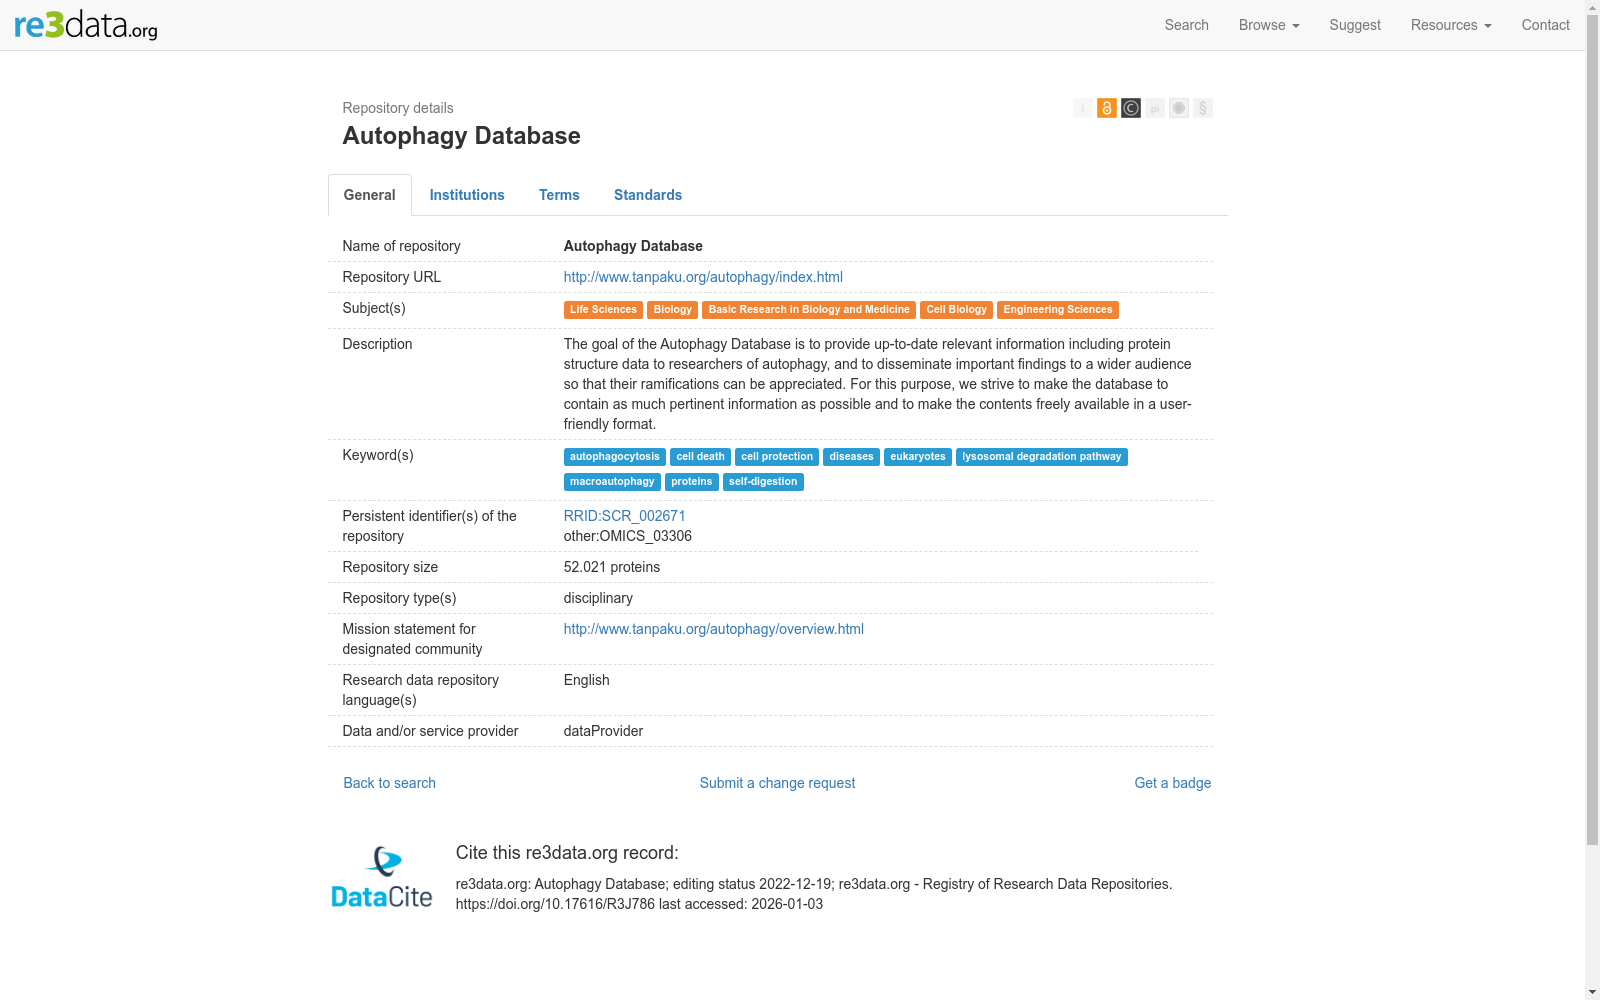The width and height of the screenshot is (1600, 1000).
Task: Click the dark copyright license icon
Action: click(x=1131, y=108)
